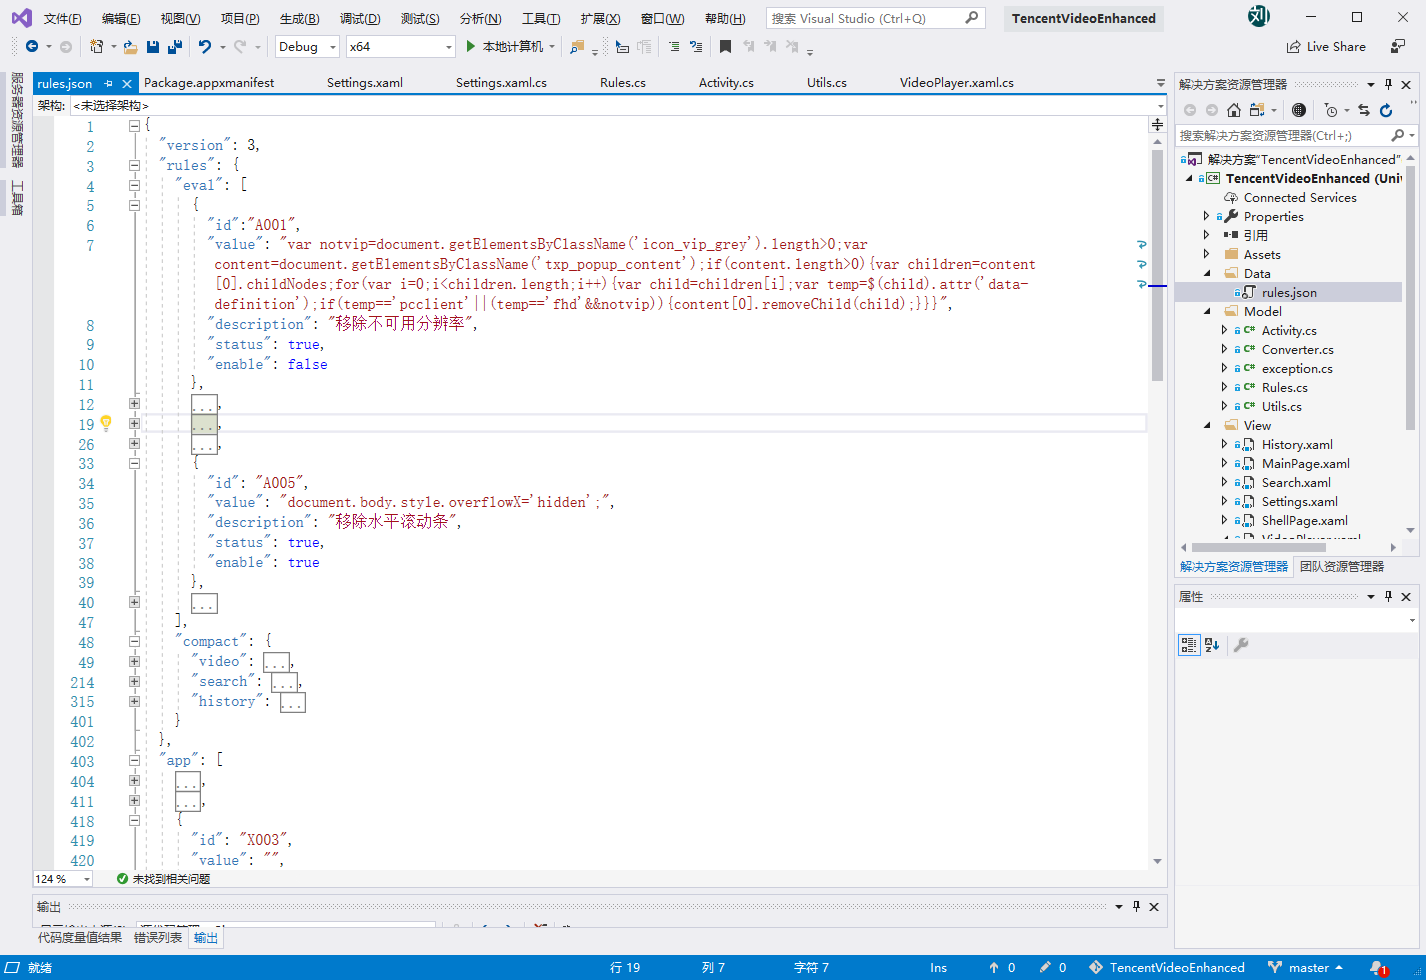Open the 文件(F) menu
The height and width of the screenshot is (980, 1426).
tap(62, 18)
